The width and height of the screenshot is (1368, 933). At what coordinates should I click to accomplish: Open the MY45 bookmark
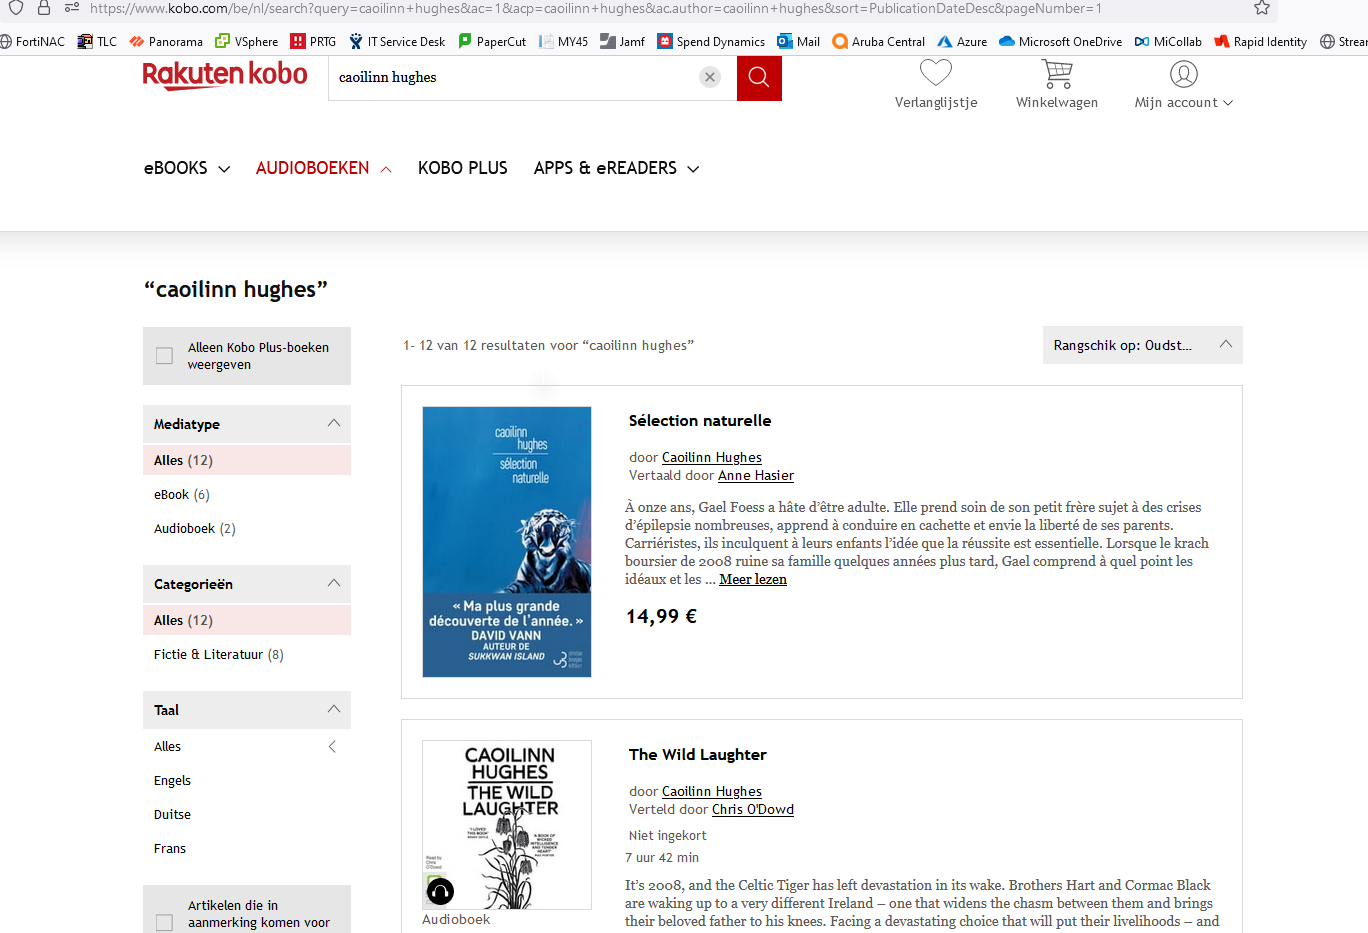(563, 41)
